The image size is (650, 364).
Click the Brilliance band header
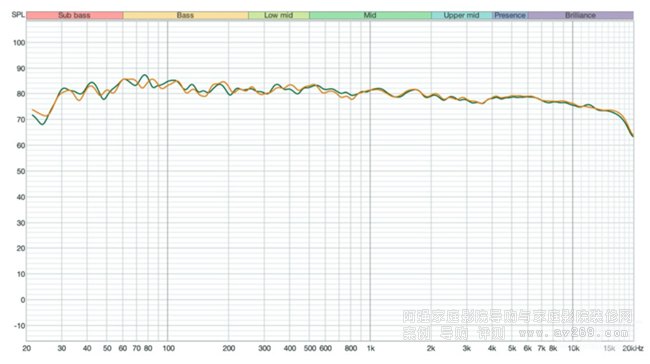tap(580, 15)
